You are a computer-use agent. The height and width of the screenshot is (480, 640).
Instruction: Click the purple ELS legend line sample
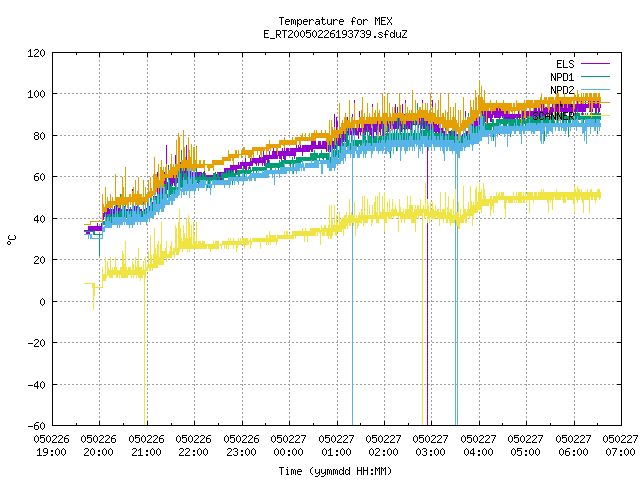(x=595, y=64)
